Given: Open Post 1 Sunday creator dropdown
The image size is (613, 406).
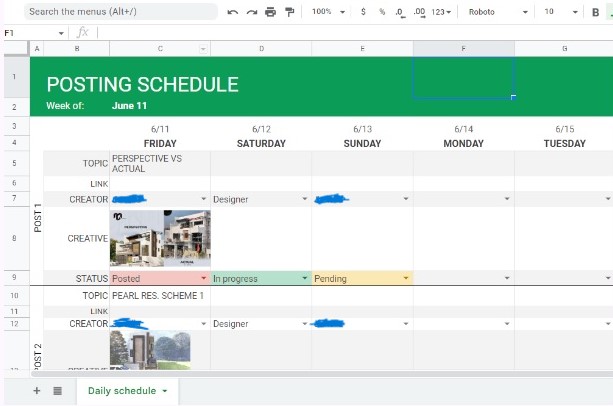Looking at the screenshot, I should (x=406, y=199).
